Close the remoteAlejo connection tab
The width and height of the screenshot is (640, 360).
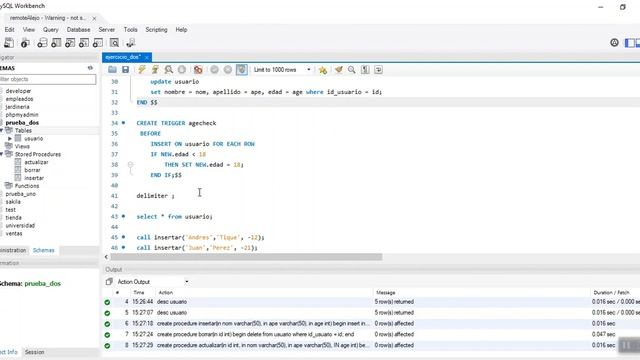[x=94, y=18]
